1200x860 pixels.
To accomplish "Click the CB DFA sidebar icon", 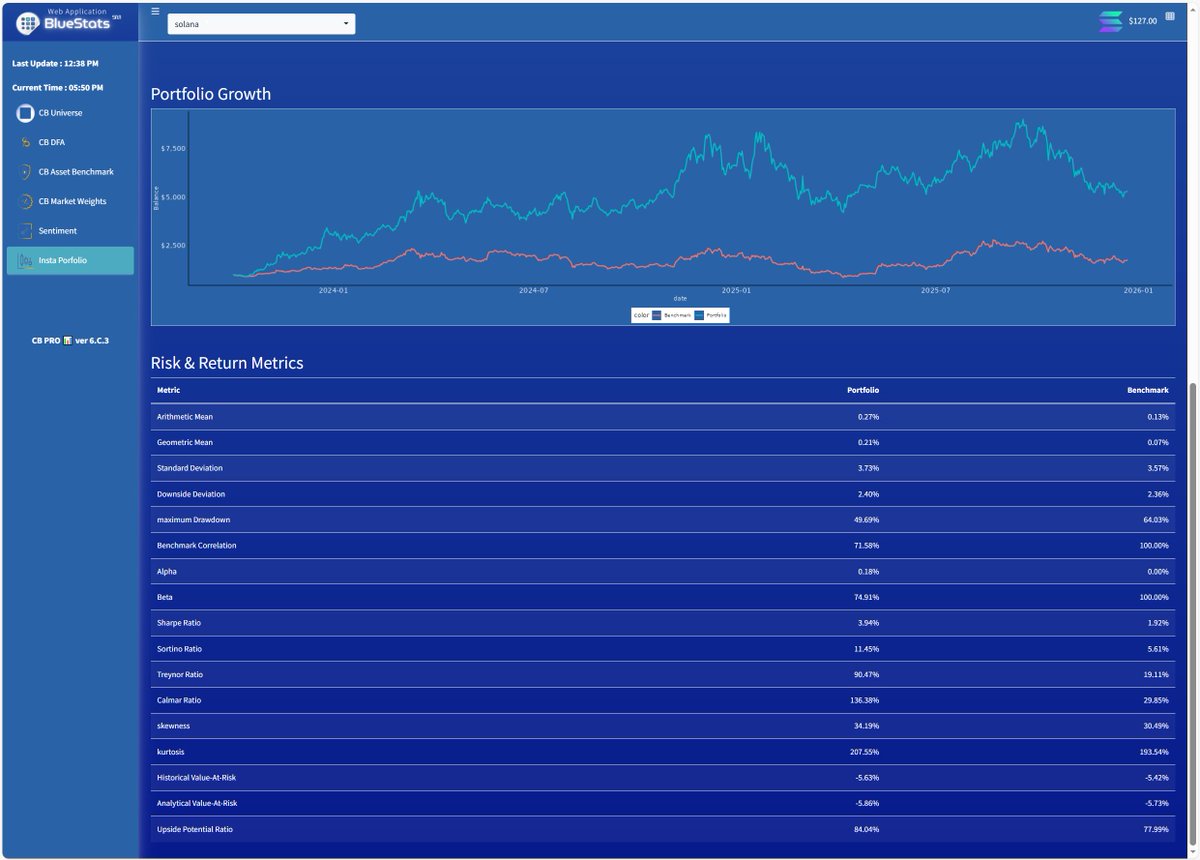I will [x=26, y=142].
